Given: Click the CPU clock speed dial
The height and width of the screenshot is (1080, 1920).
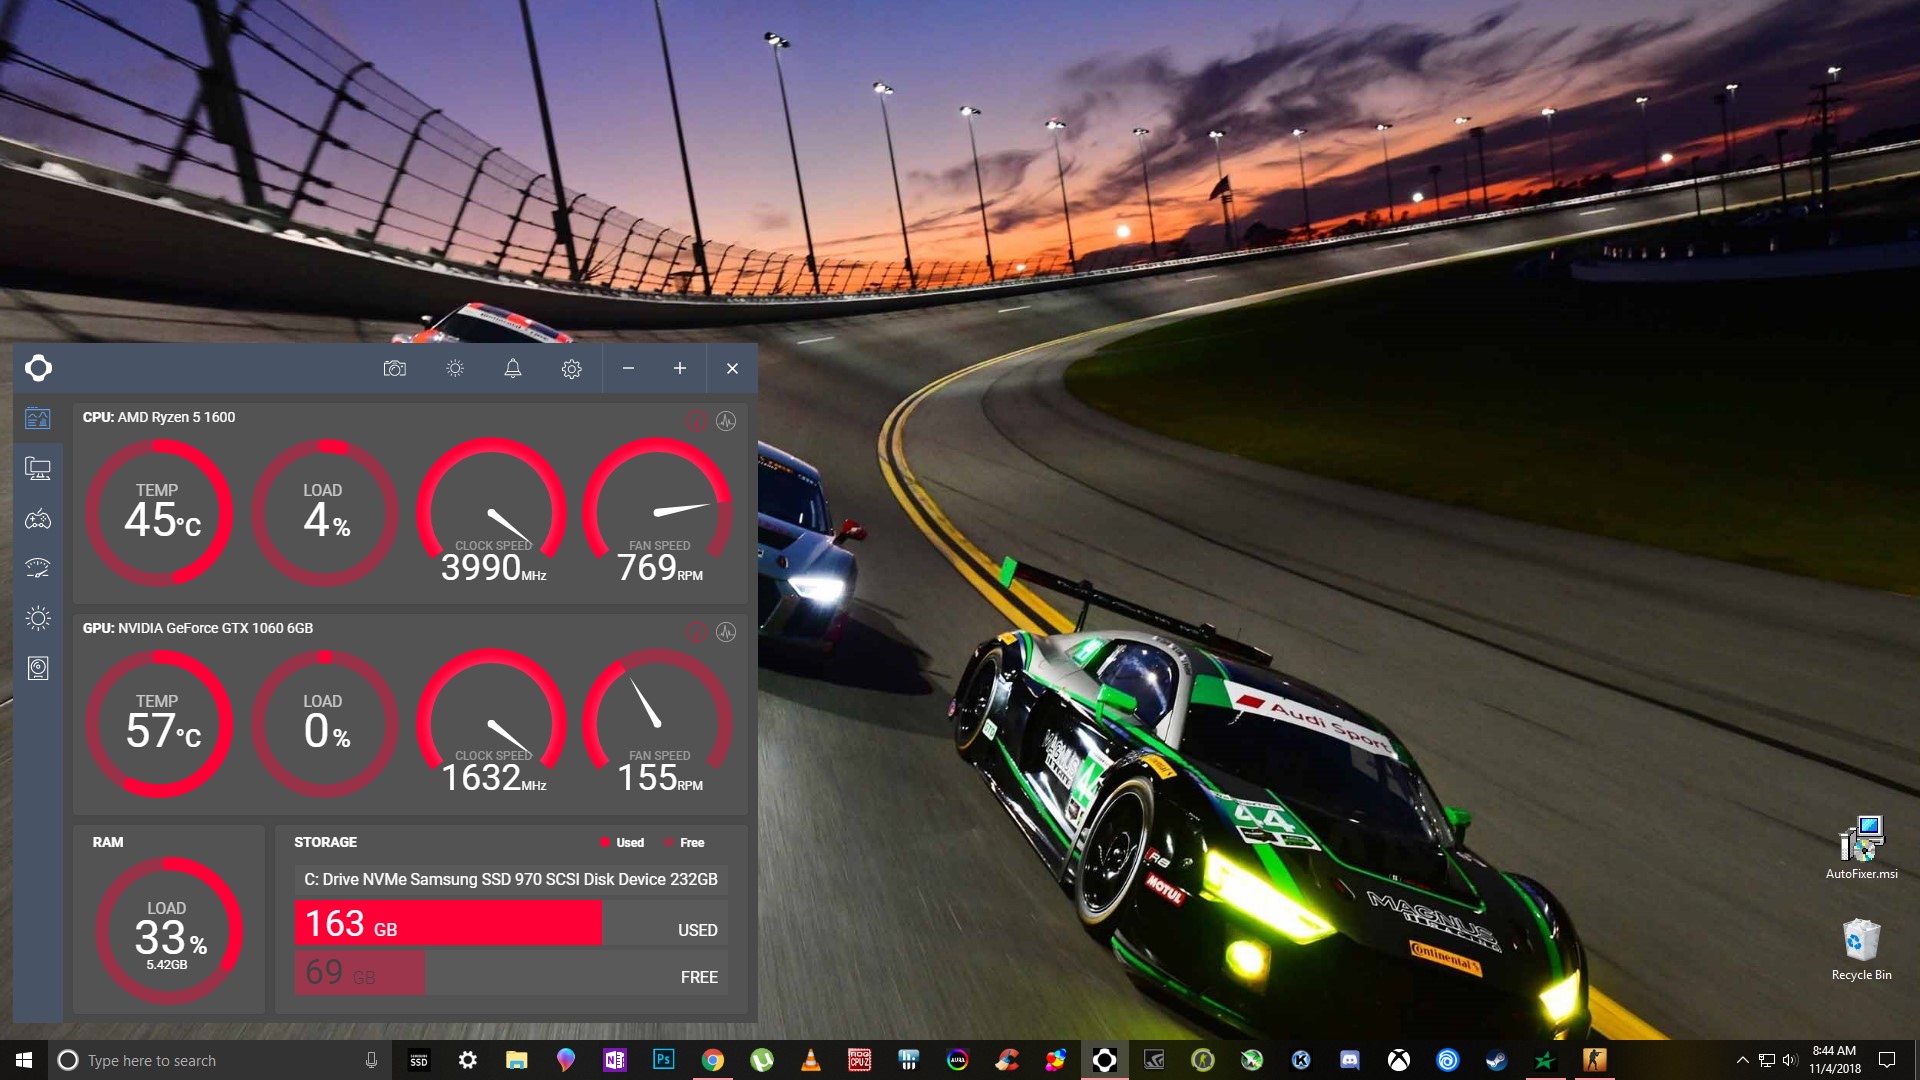Looking at the screenshot, I should pos(492,512).
